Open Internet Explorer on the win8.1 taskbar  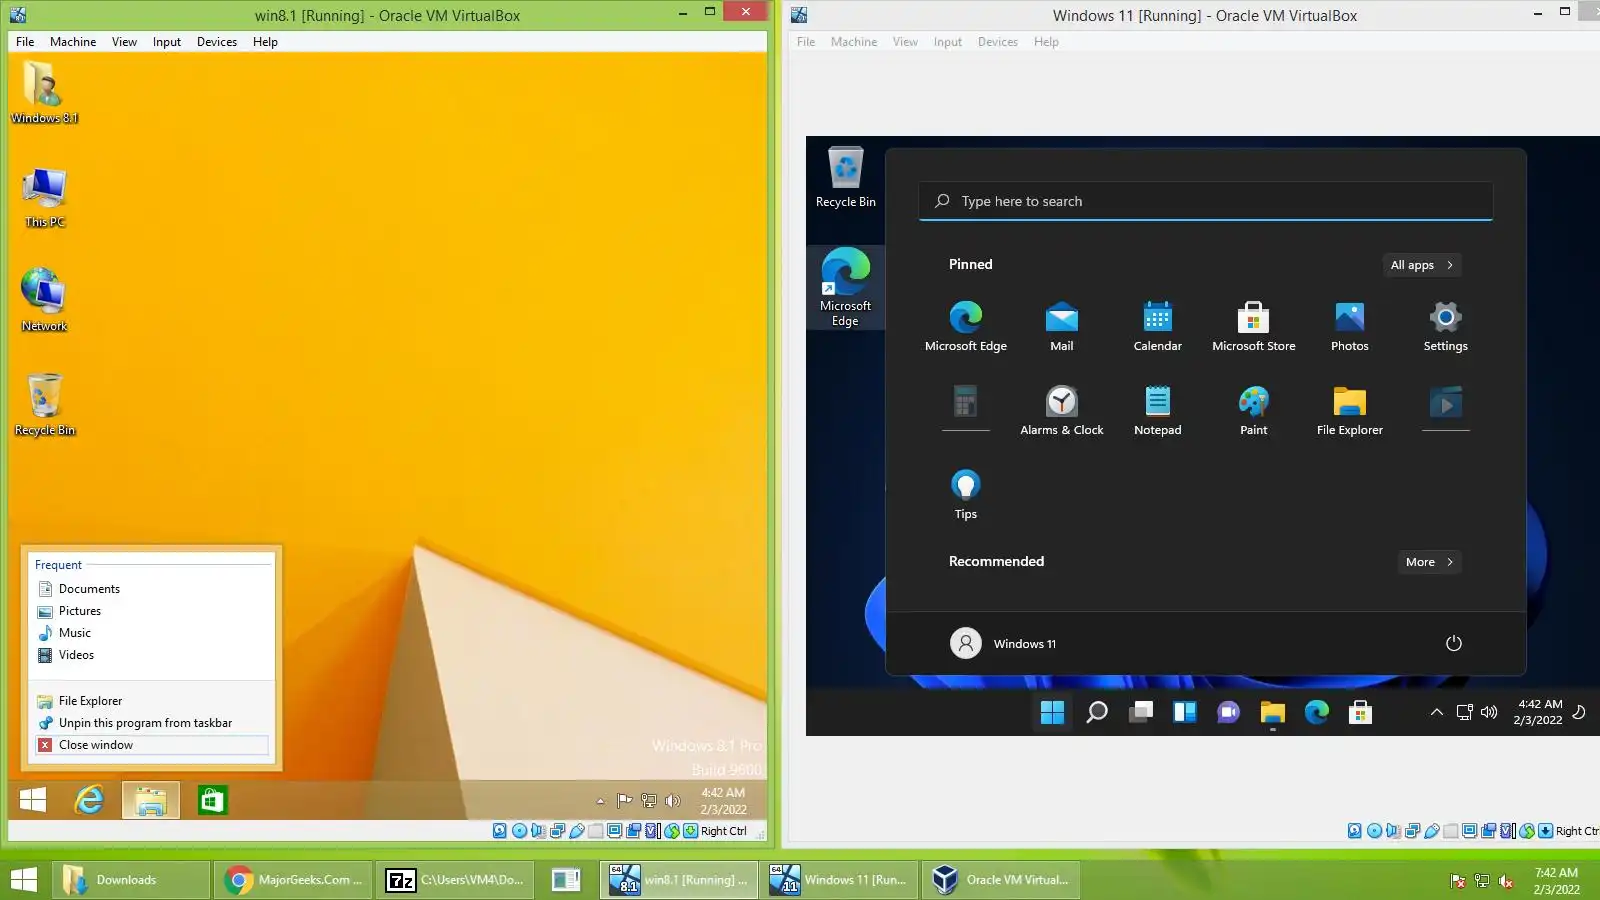[x=90, y=800]
